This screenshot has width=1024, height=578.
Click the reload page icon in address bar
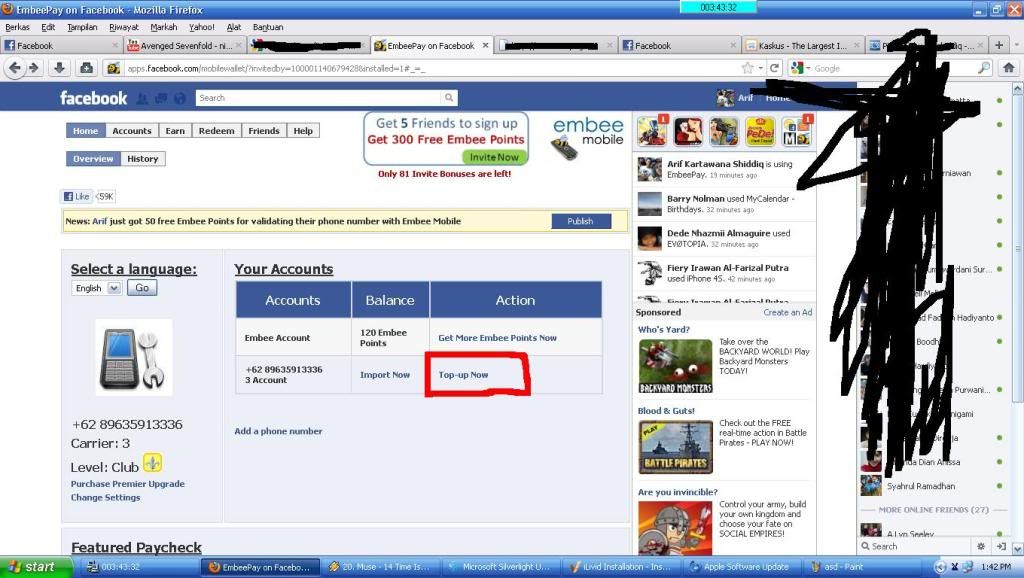(775, 68)
